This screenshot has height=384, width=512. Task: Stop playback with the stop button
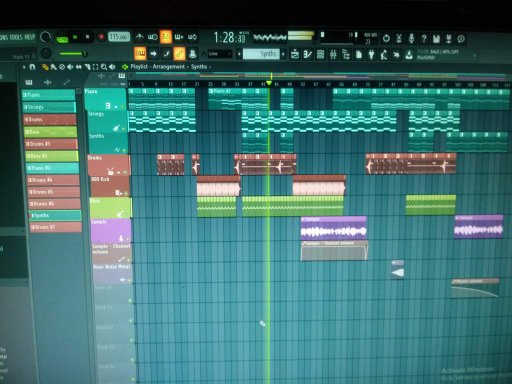pos(88,37)
